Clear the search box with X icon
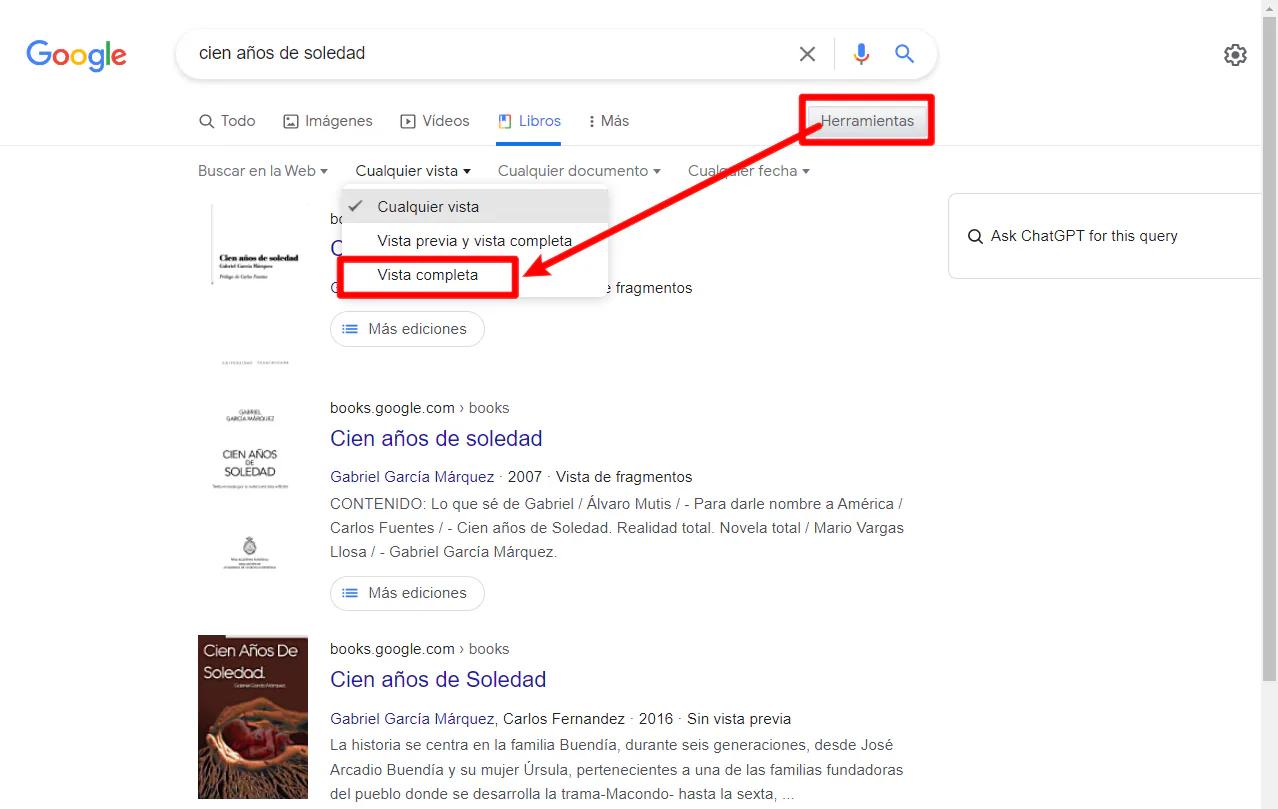 coord(807,54)
